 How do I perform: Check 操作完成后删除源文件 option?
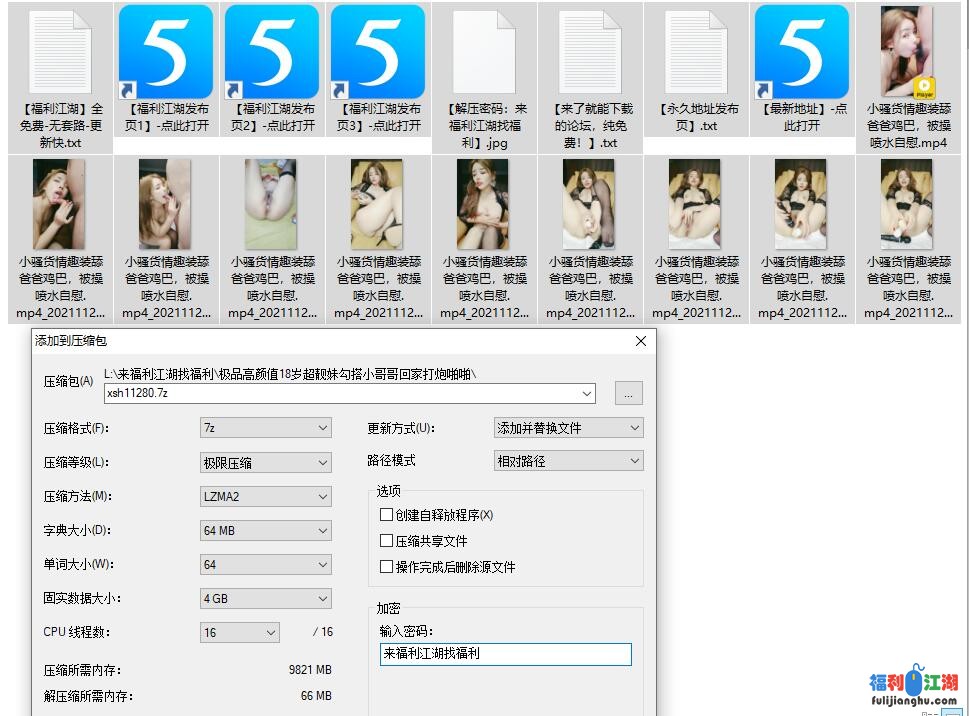387,567
